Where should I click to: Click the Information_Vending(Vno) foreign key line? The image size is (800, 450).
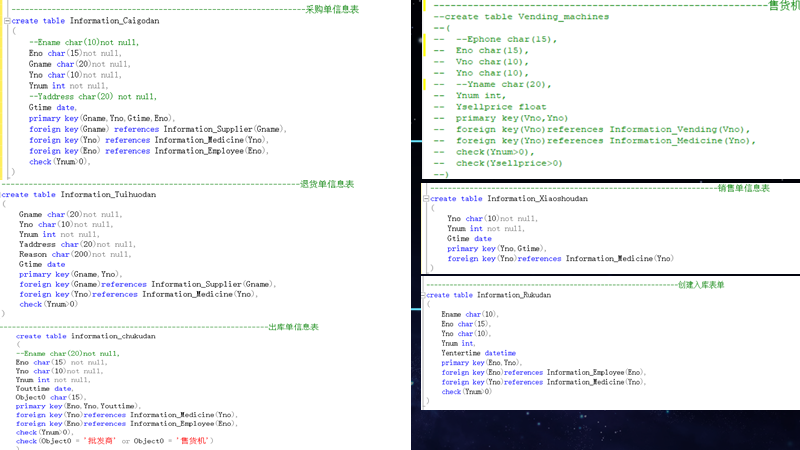pos(603,129)
